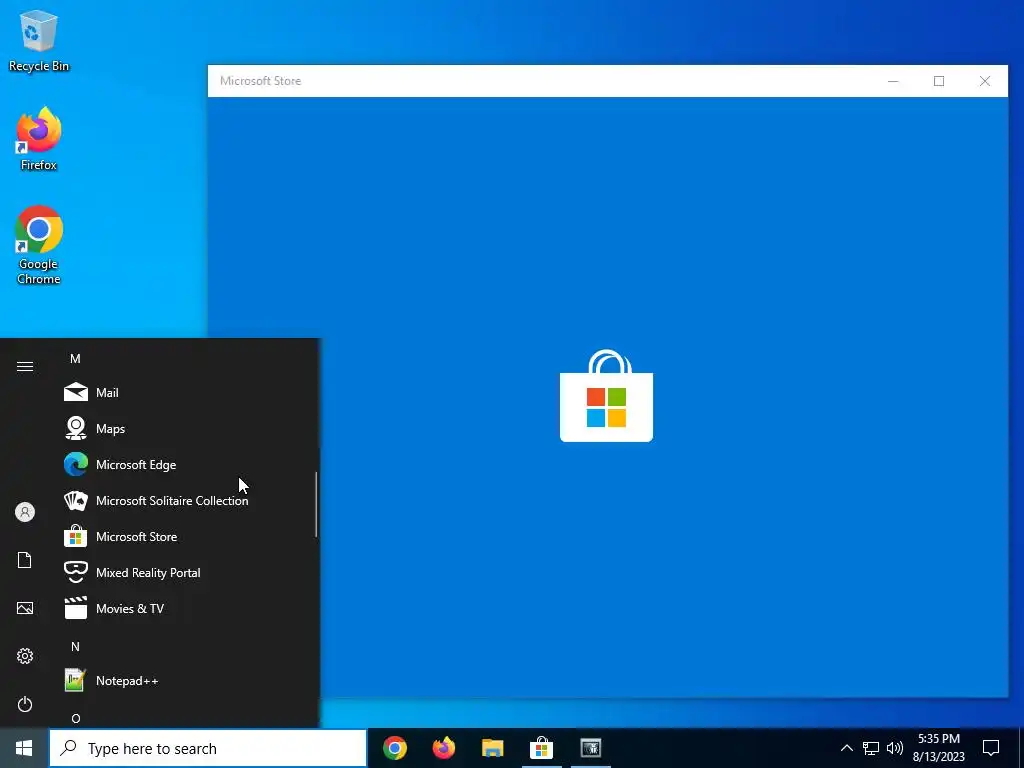Open Notepad++ from Start menu
This screenshot has width=1024, height=768.
[x=186, y=680]
